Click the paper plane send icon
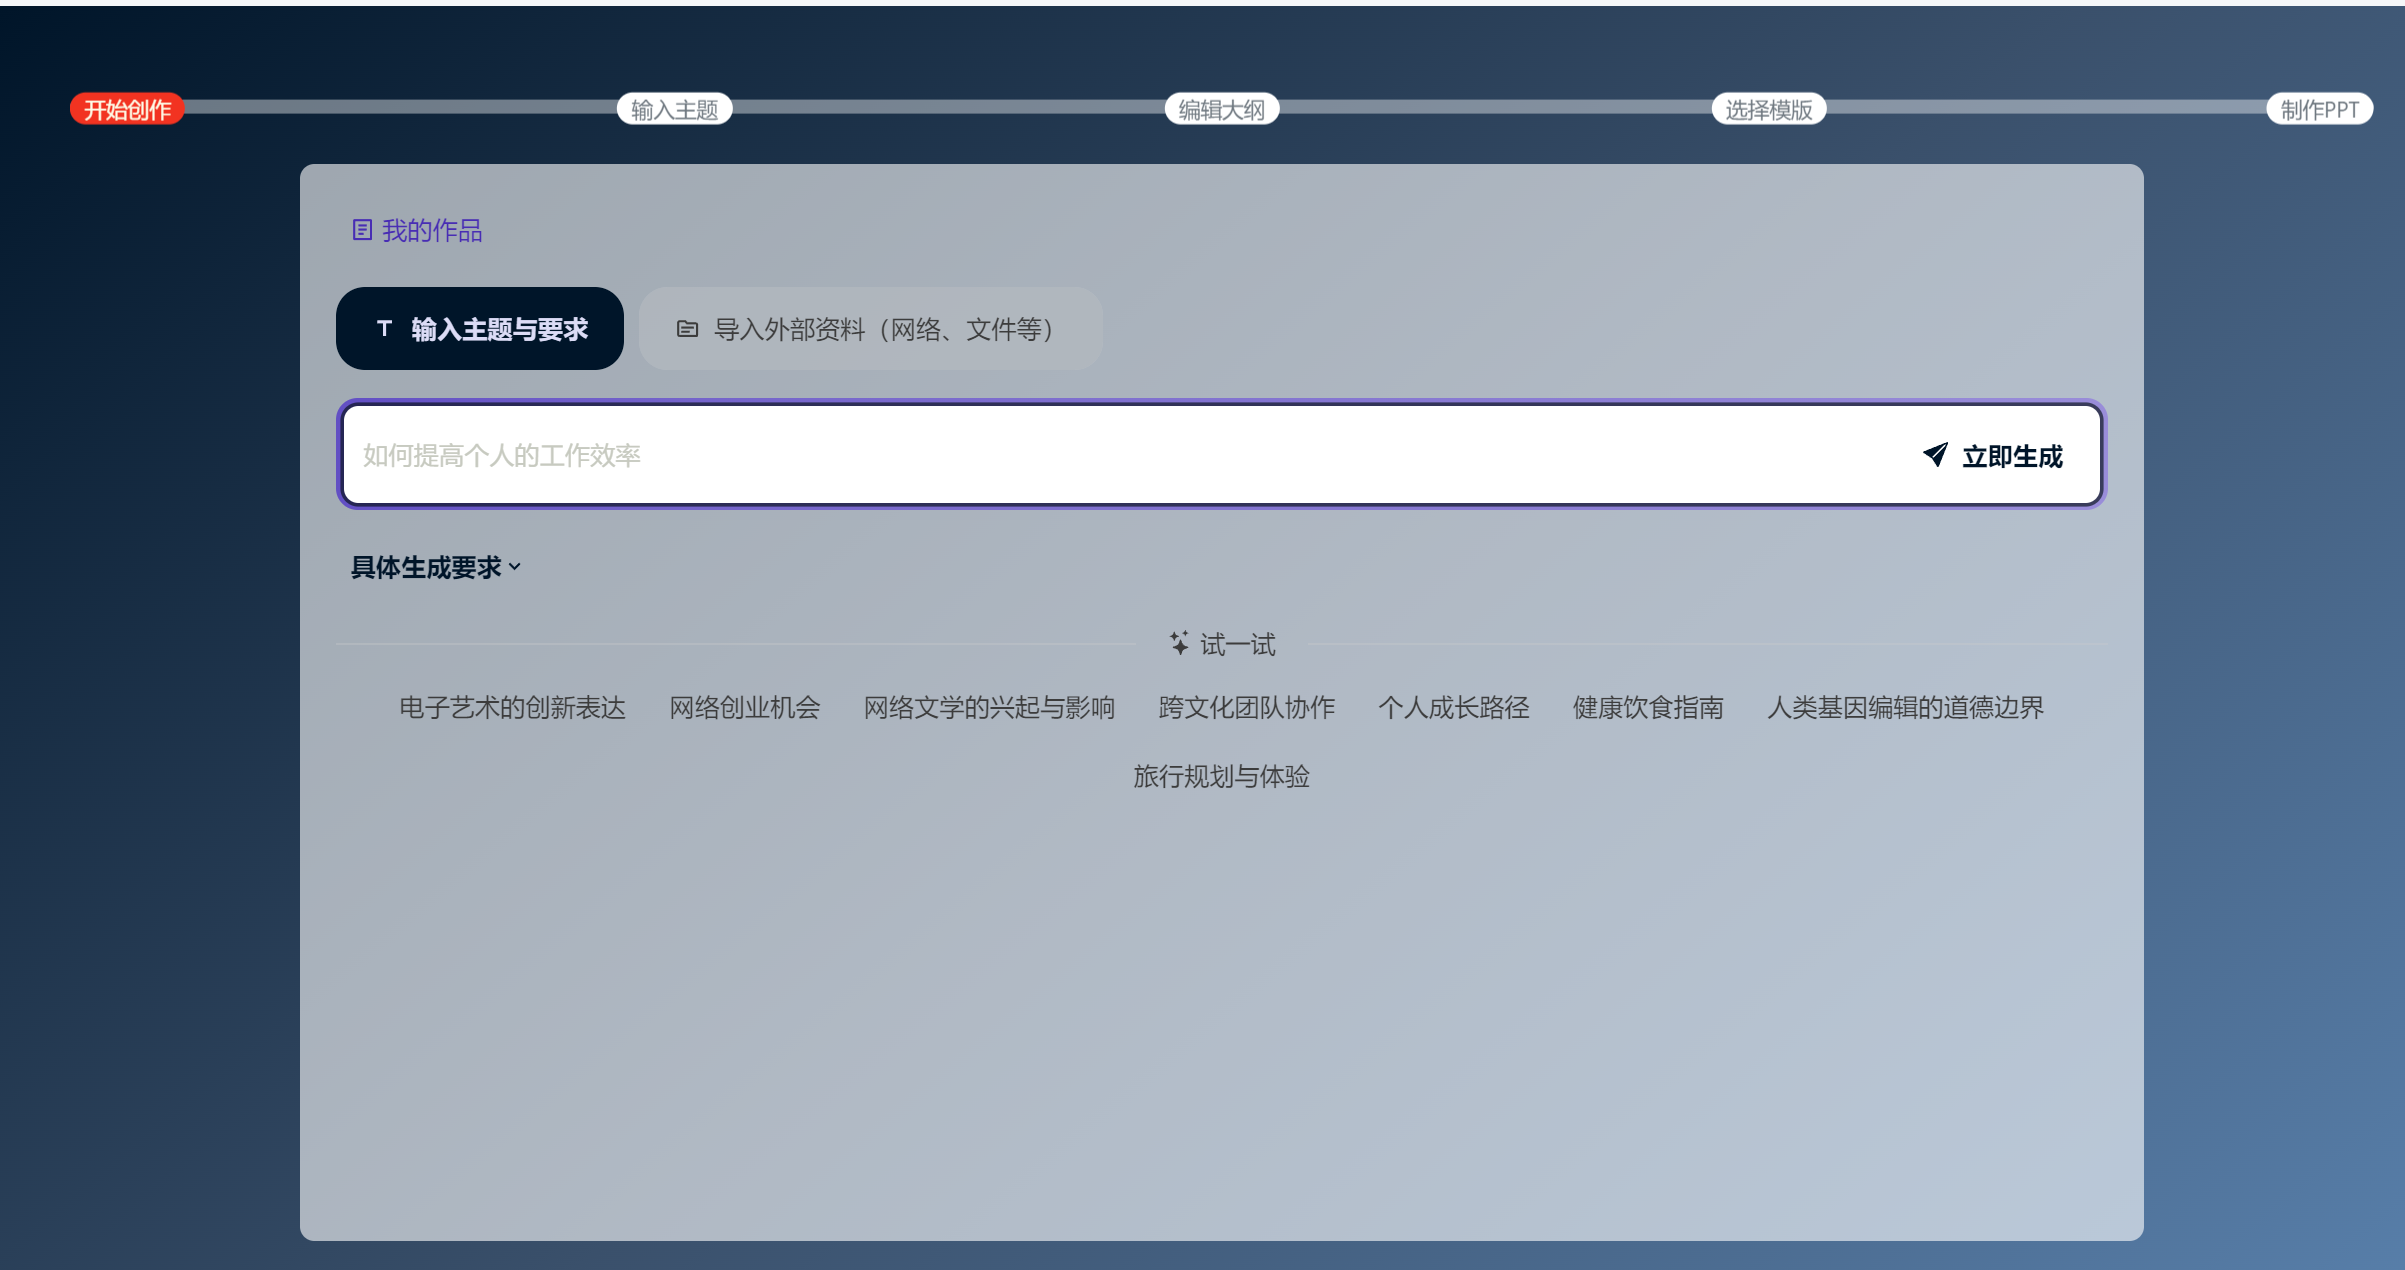This screenshot has height=1270, width=2405. [1935, 455]
